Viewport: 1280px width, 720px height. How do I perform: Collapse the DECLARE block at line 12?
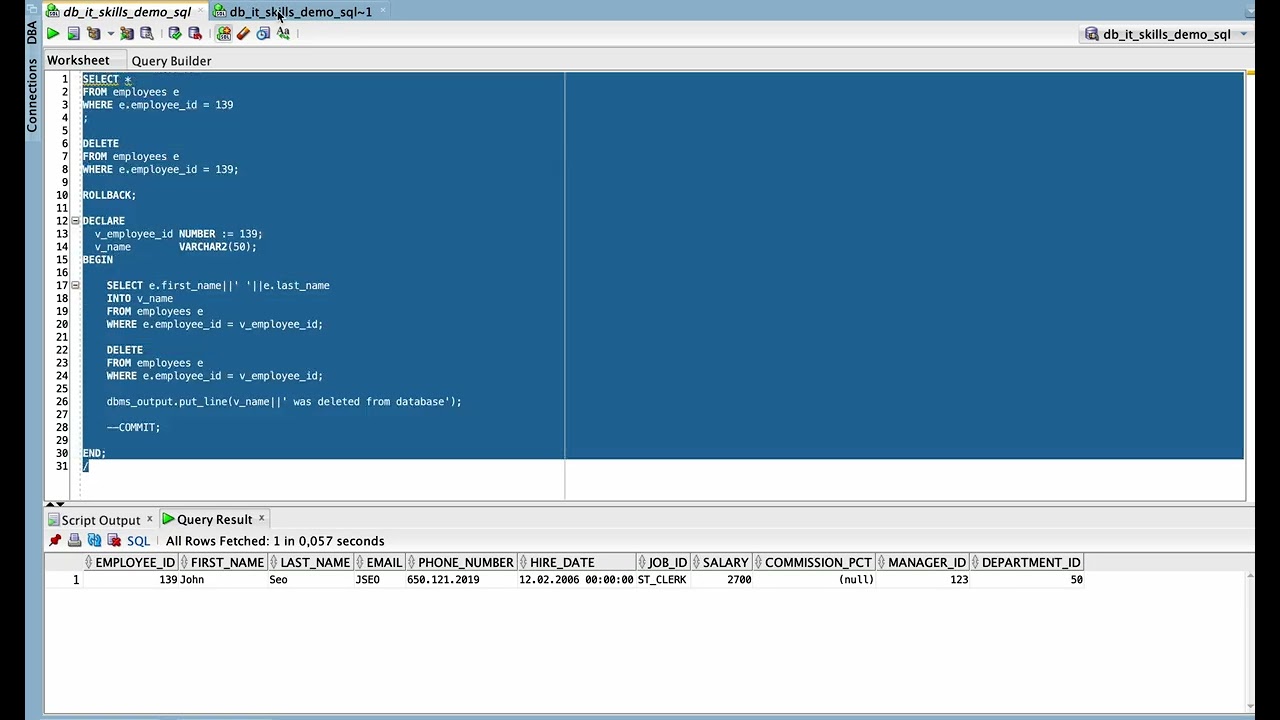[75, 221]
